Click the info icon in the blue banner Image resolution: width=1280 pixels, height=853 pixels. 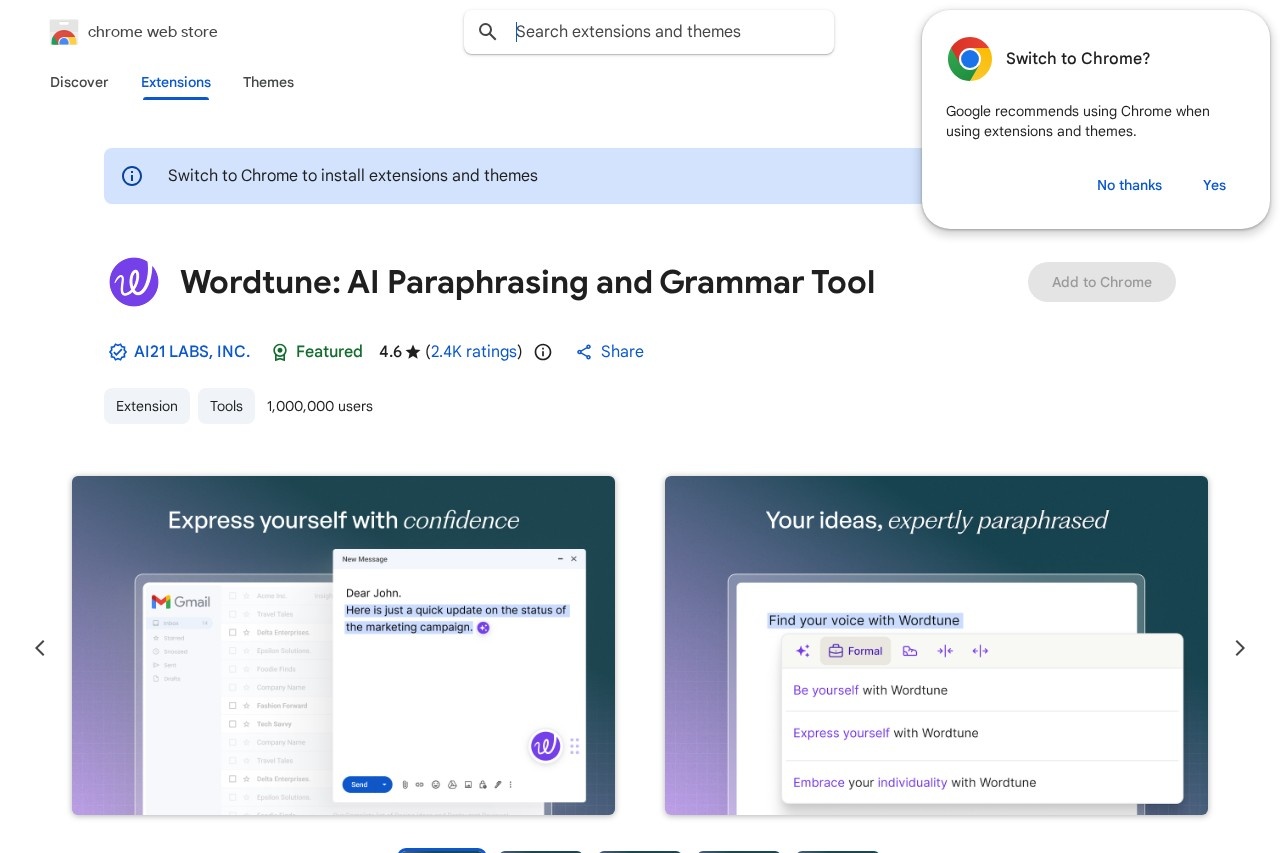(x=132, y=176)
